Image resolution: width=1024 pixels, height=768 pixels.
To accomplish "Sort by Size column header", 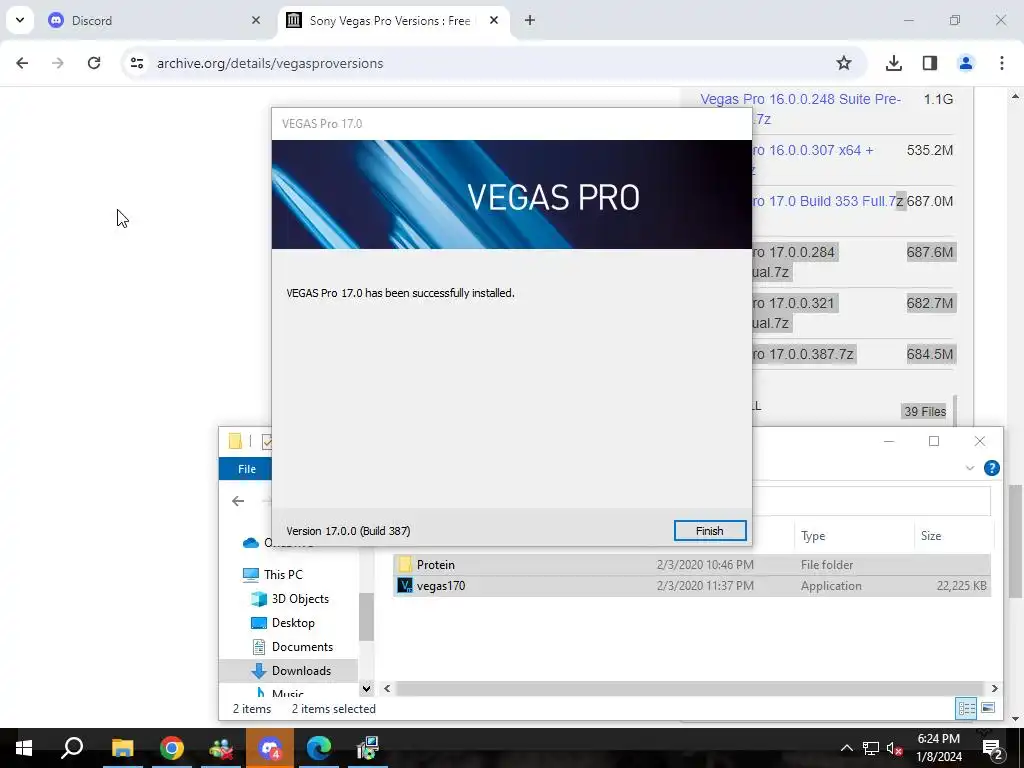I will pos(952,536).
